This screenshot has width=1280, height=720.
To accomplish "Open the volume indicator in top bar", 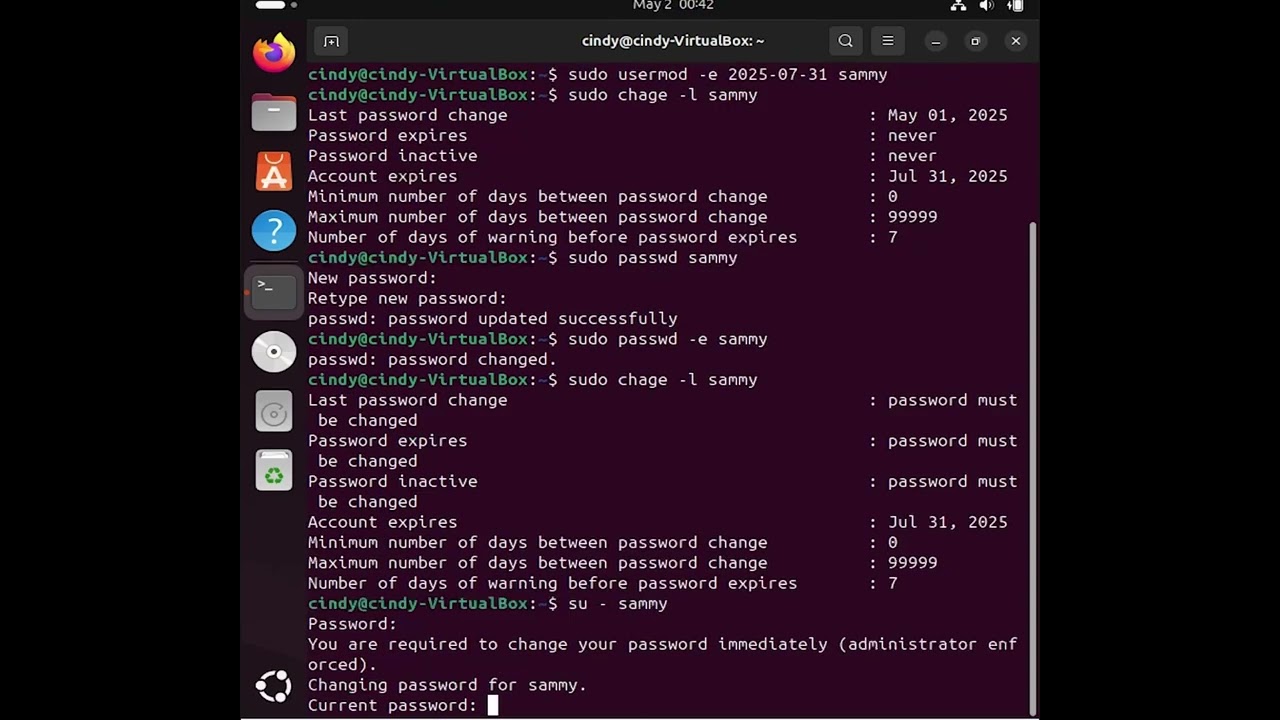I will coord(987,6).
